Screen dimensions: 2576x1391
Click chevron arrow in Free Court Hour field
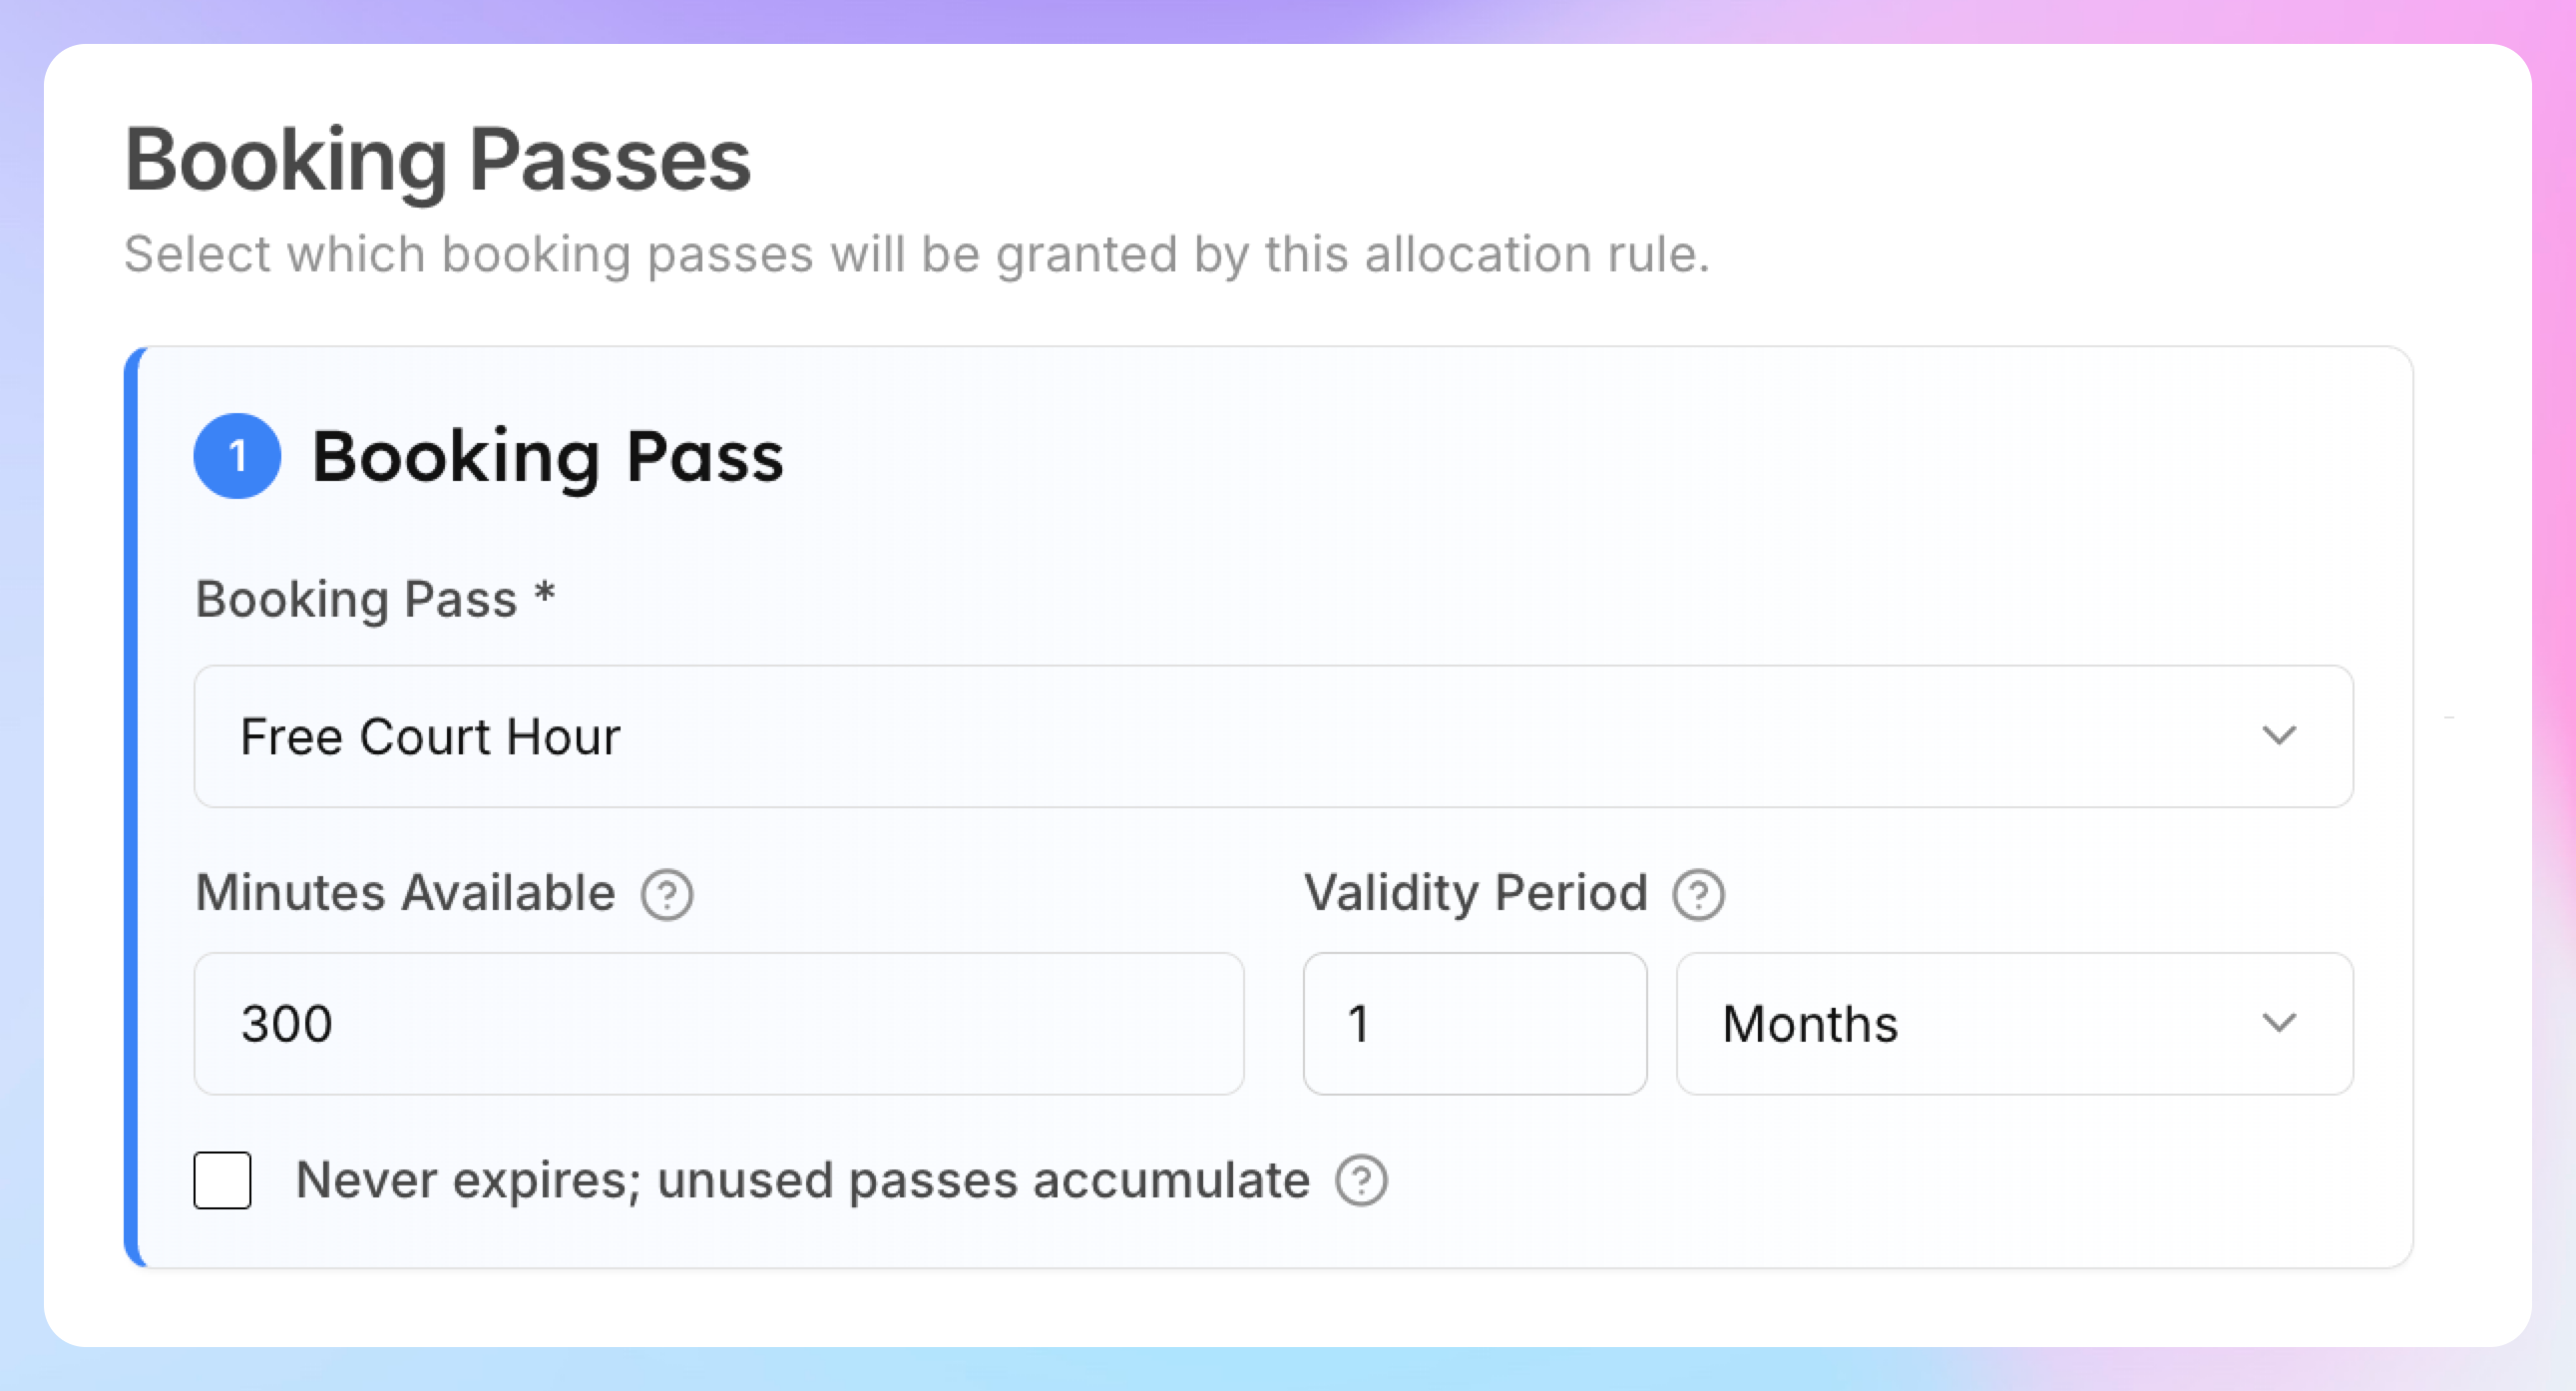point(2279,737)
